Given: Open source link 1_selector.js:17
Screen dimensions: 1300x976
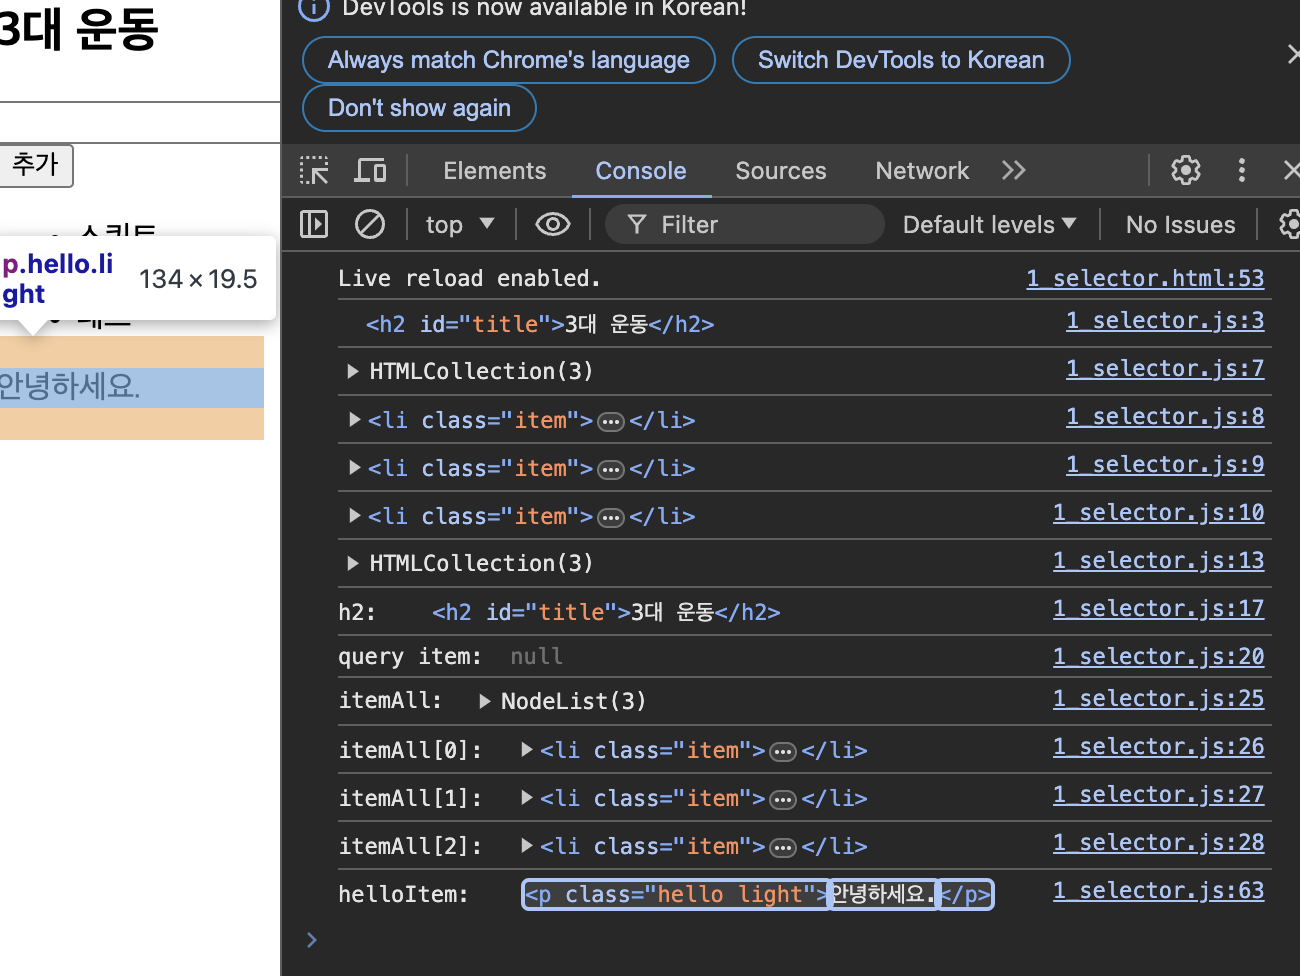Looking at the screenshot, I should [1158, 608].
